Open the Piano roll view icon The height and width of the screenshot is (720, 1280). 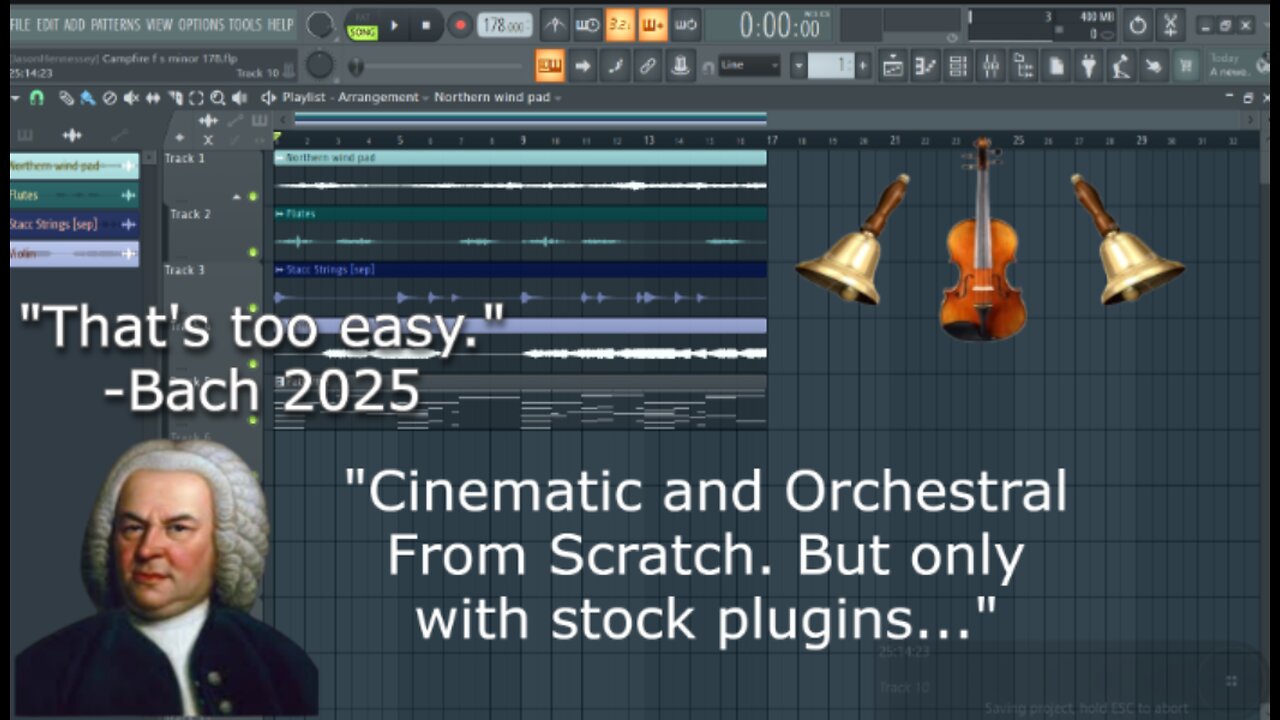click(925, 66)
